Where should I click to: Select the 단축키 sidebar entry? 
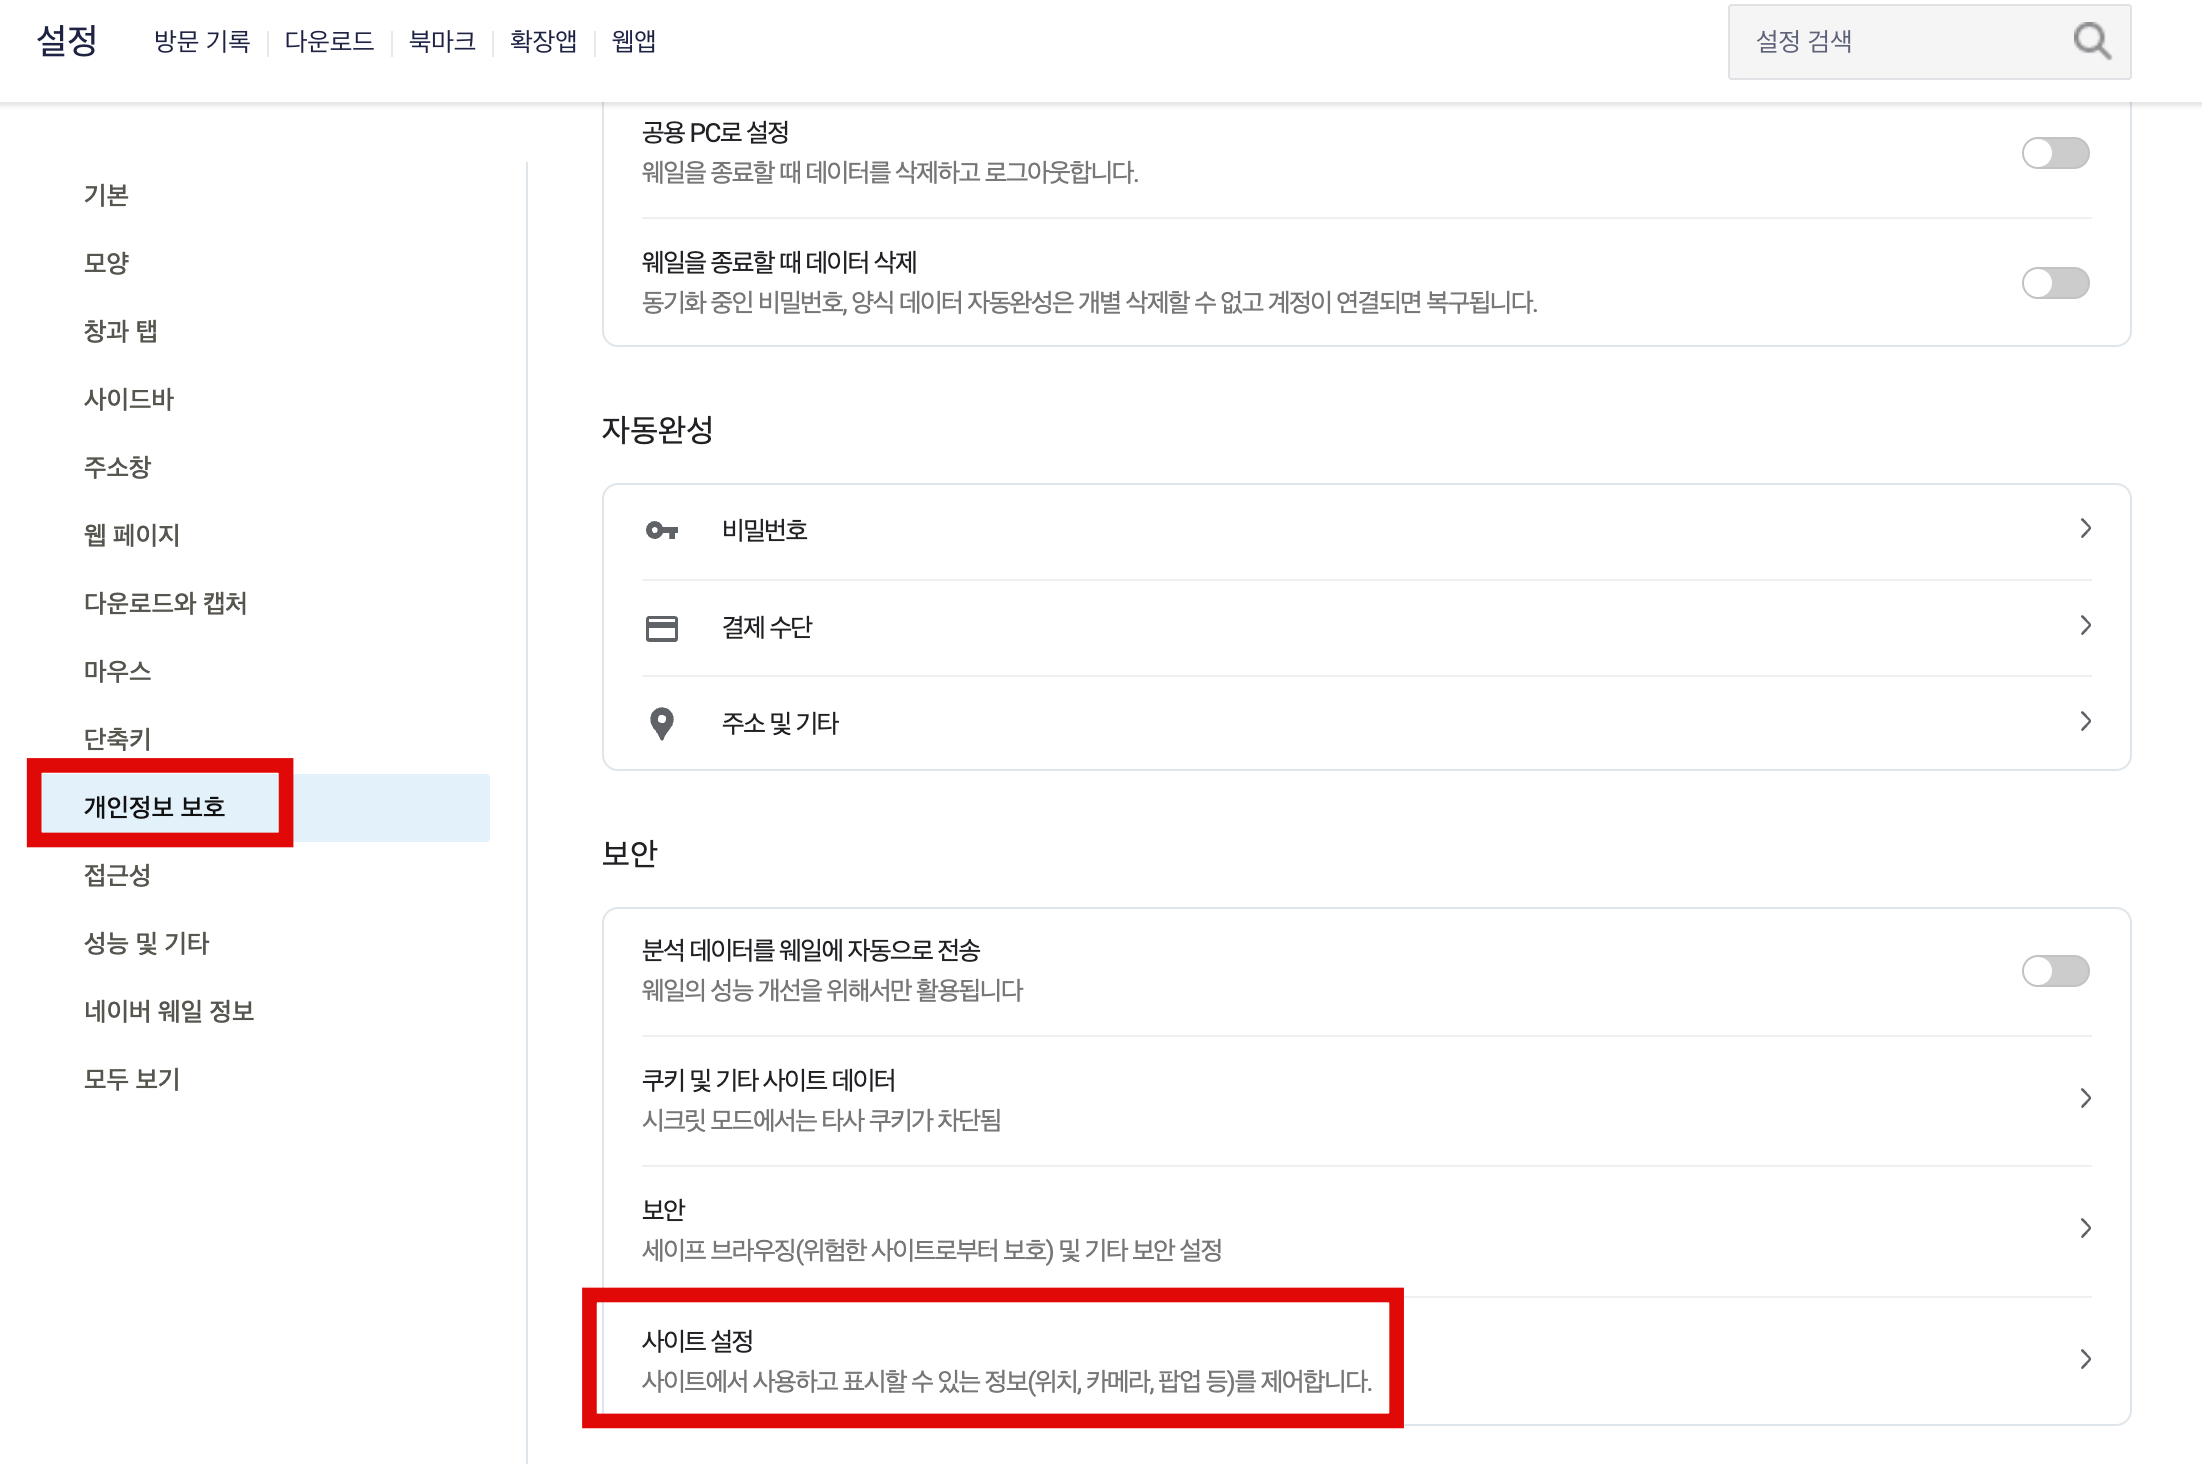[x=116, y=738]
